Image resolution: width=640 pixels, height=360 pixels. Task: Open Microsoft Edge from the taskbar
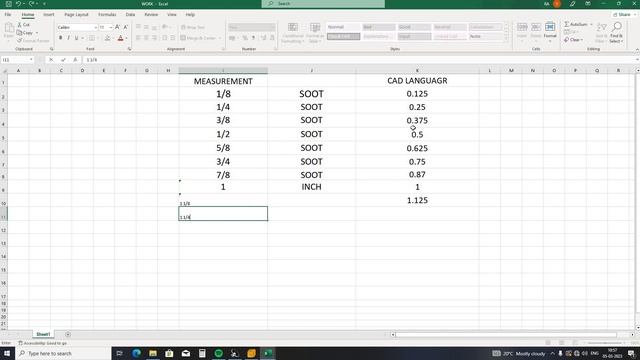136,353
